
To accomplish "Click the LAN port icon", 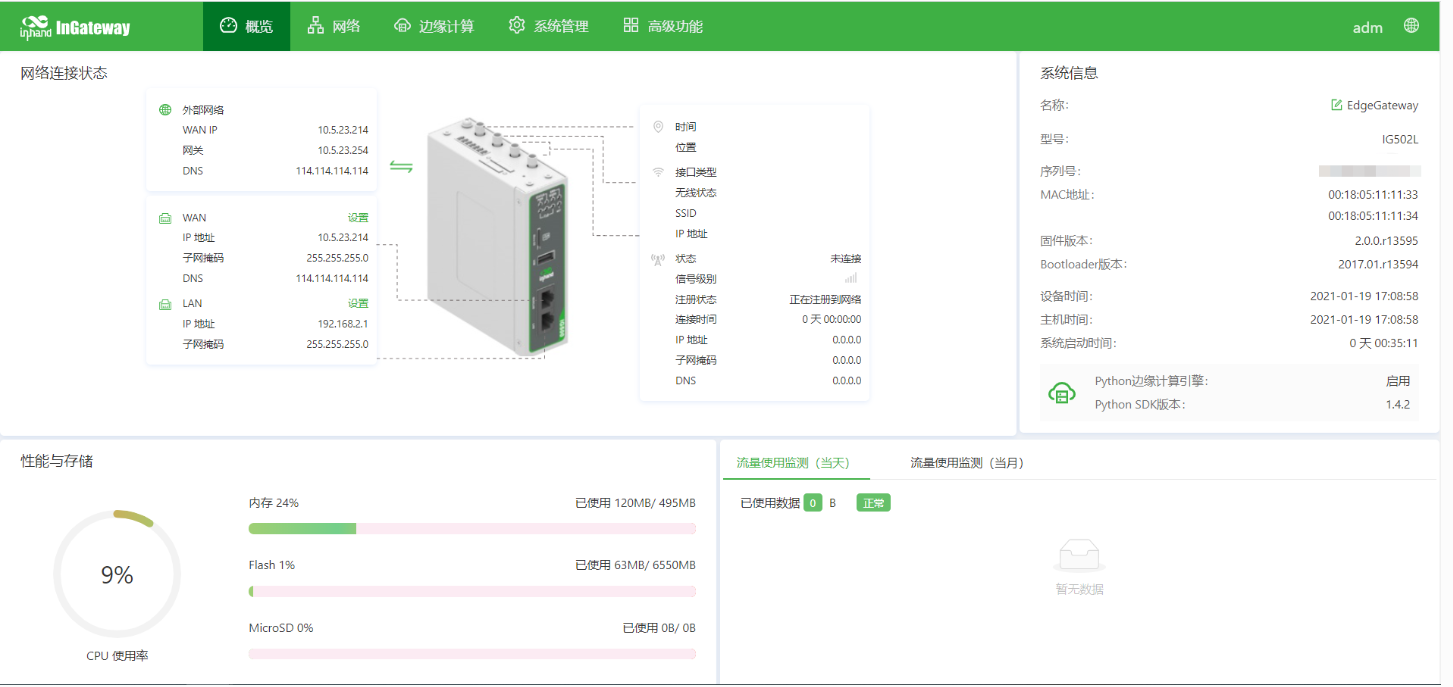I will coord(165,304).
